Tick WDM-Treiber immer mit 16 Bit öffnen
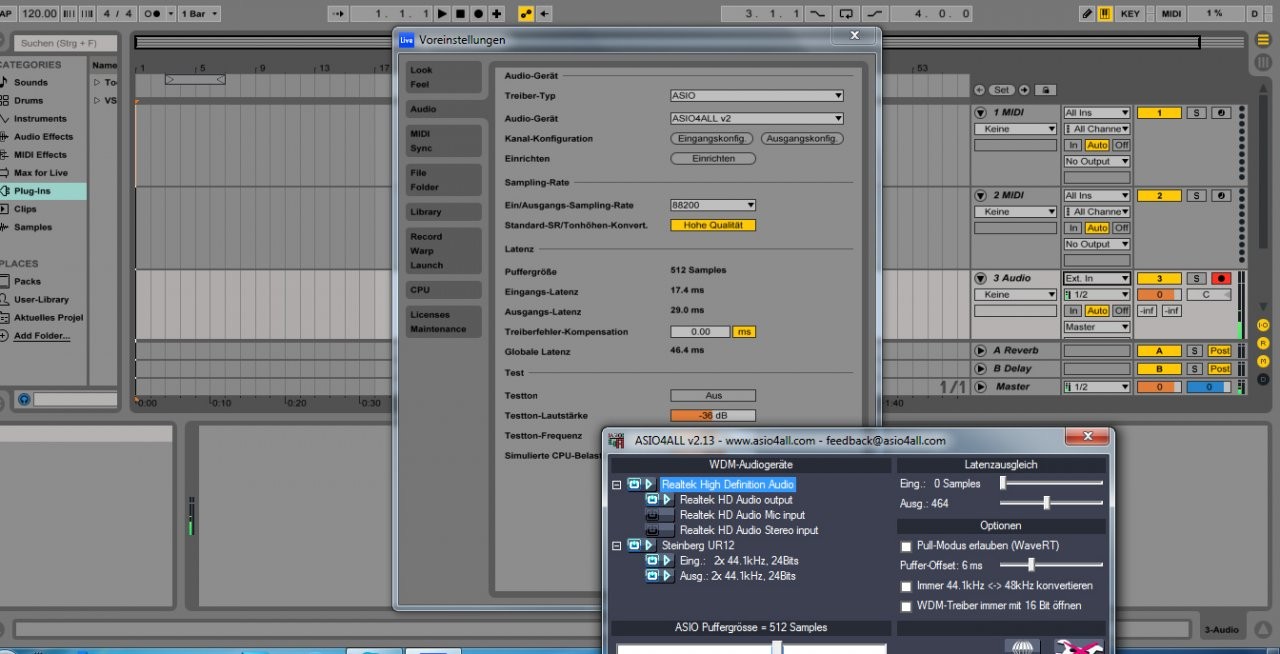The width and height of the screenshot is (1280, 654). coord(906,606)
